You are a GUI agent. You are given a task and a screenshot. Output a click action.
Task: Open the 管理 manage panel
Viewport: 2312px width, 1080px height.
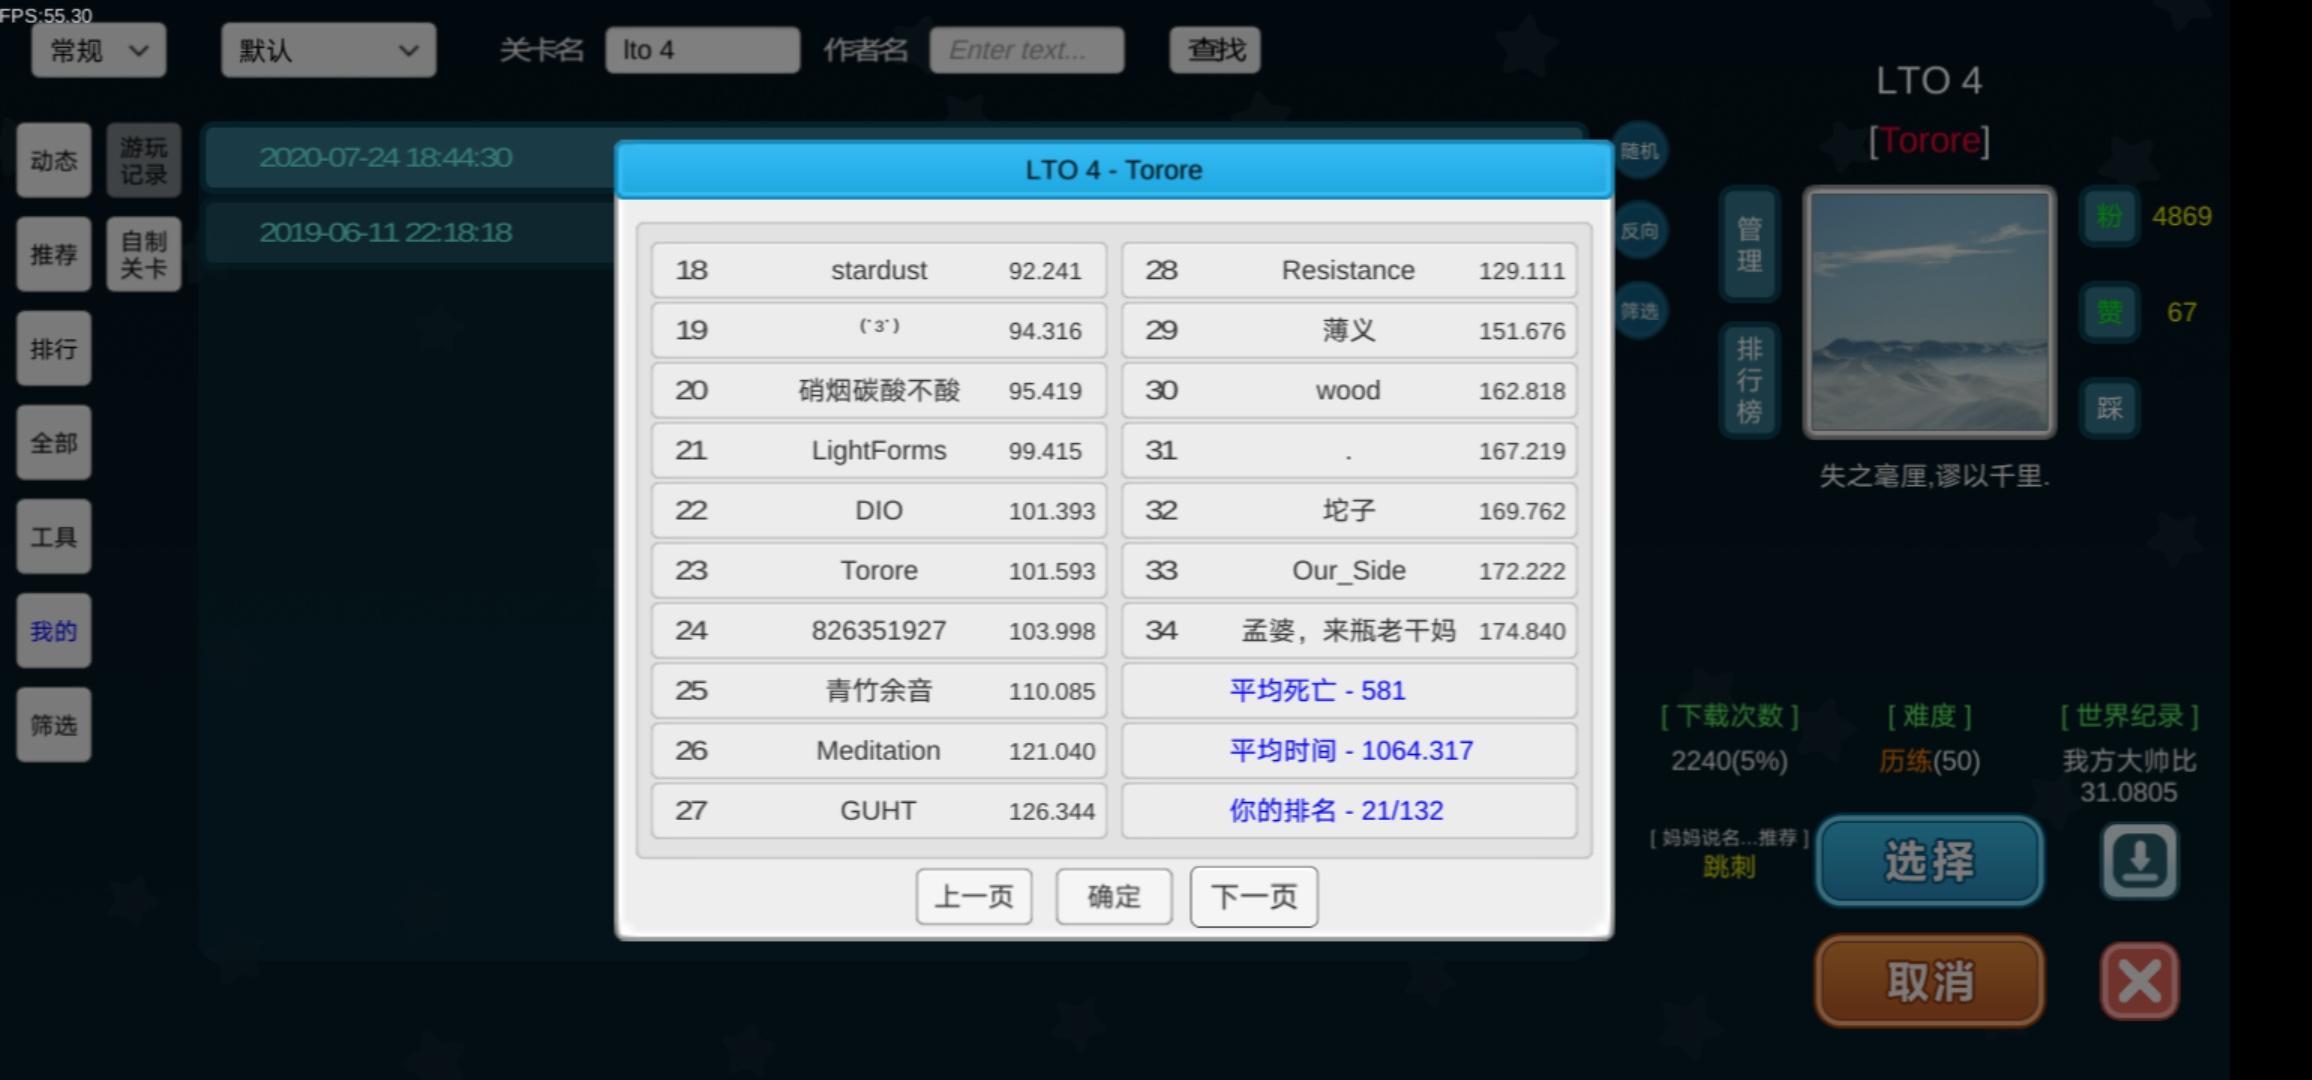click(x=1749, y=245)
